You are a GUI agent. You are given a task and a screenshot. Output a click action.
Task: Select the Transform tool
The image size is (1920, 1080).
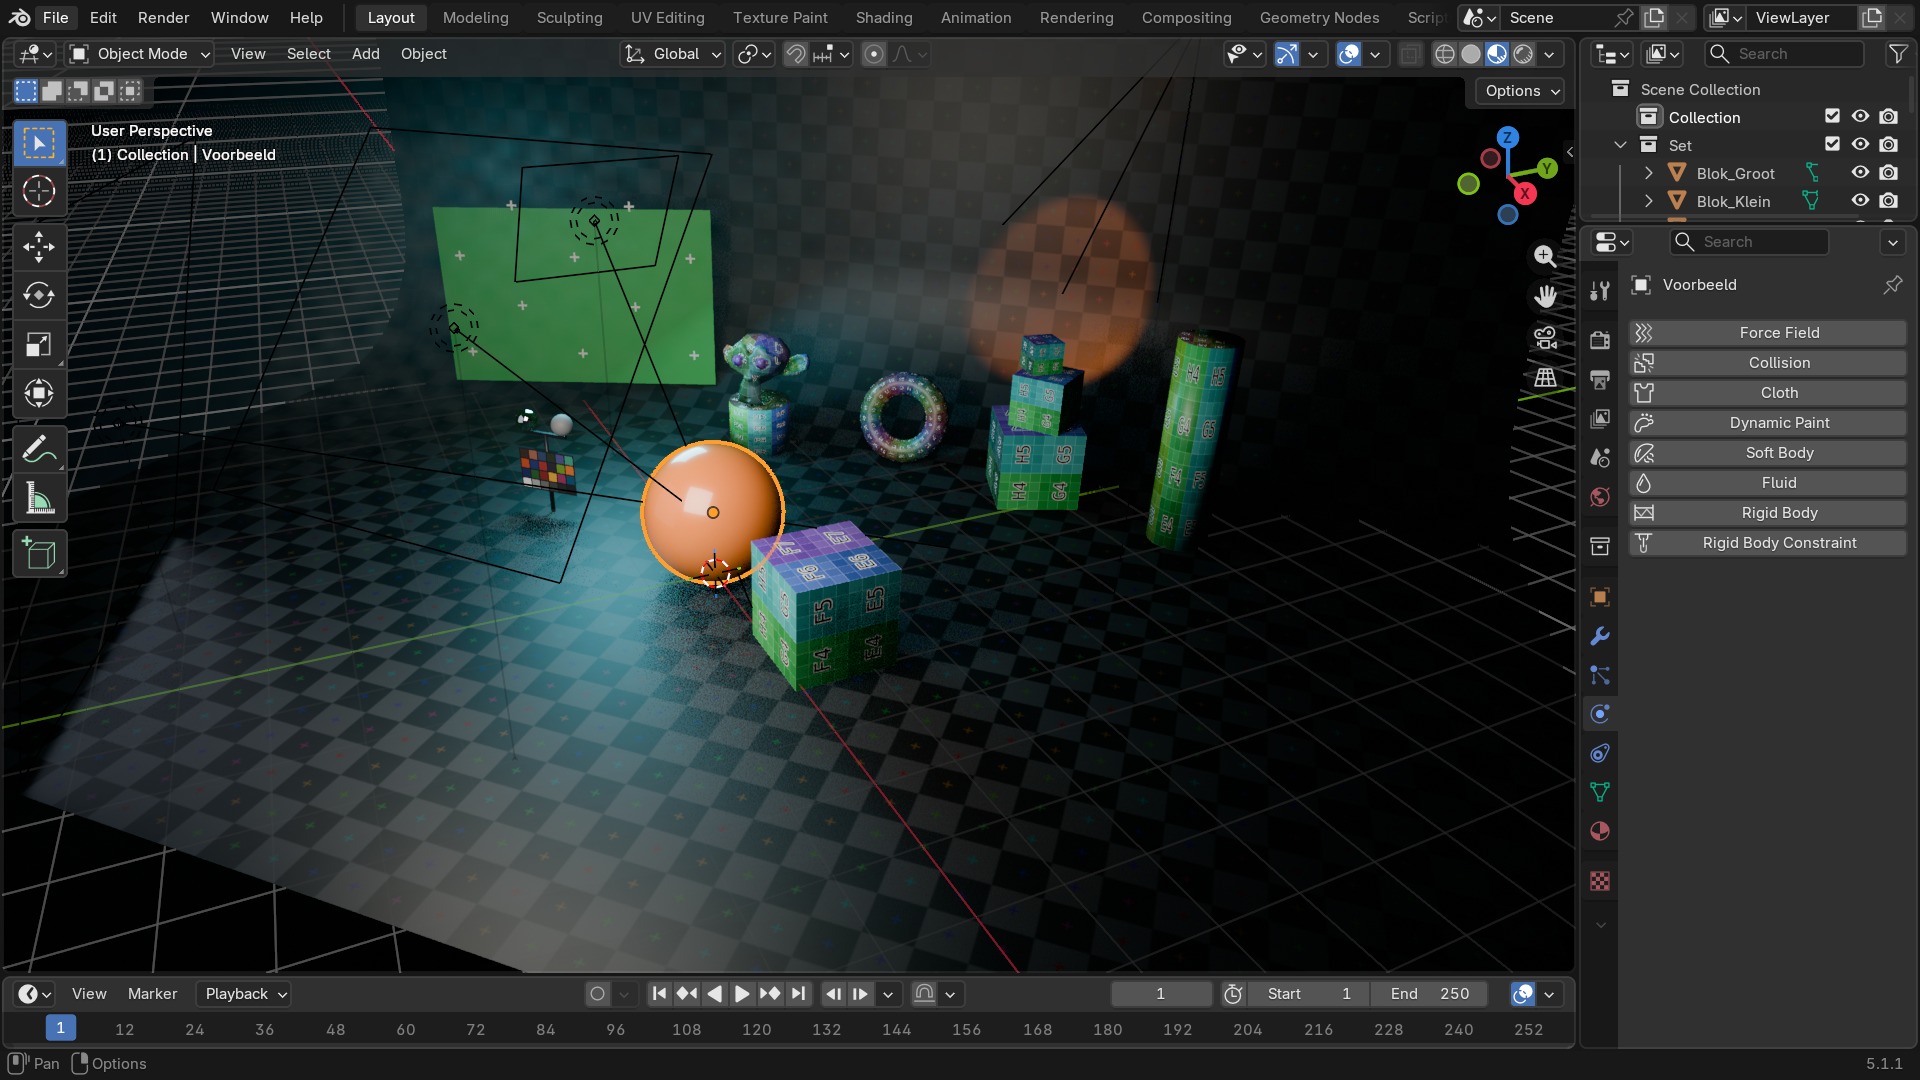click(x=39, y=394)
